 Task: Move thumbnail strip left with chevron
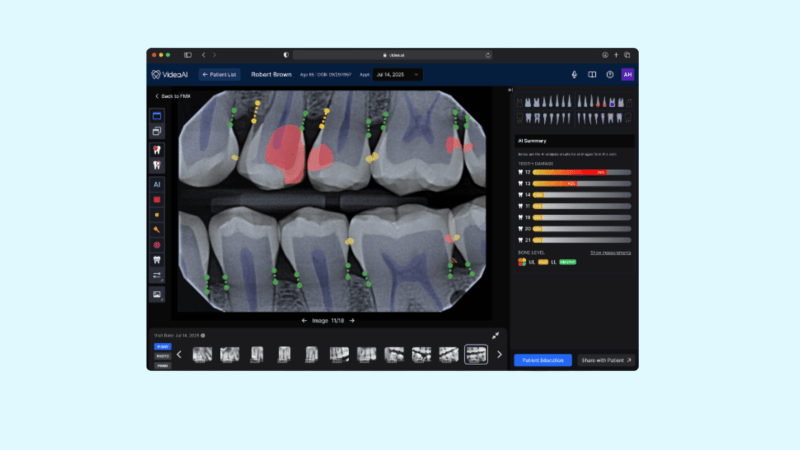(x=179, y=355)
